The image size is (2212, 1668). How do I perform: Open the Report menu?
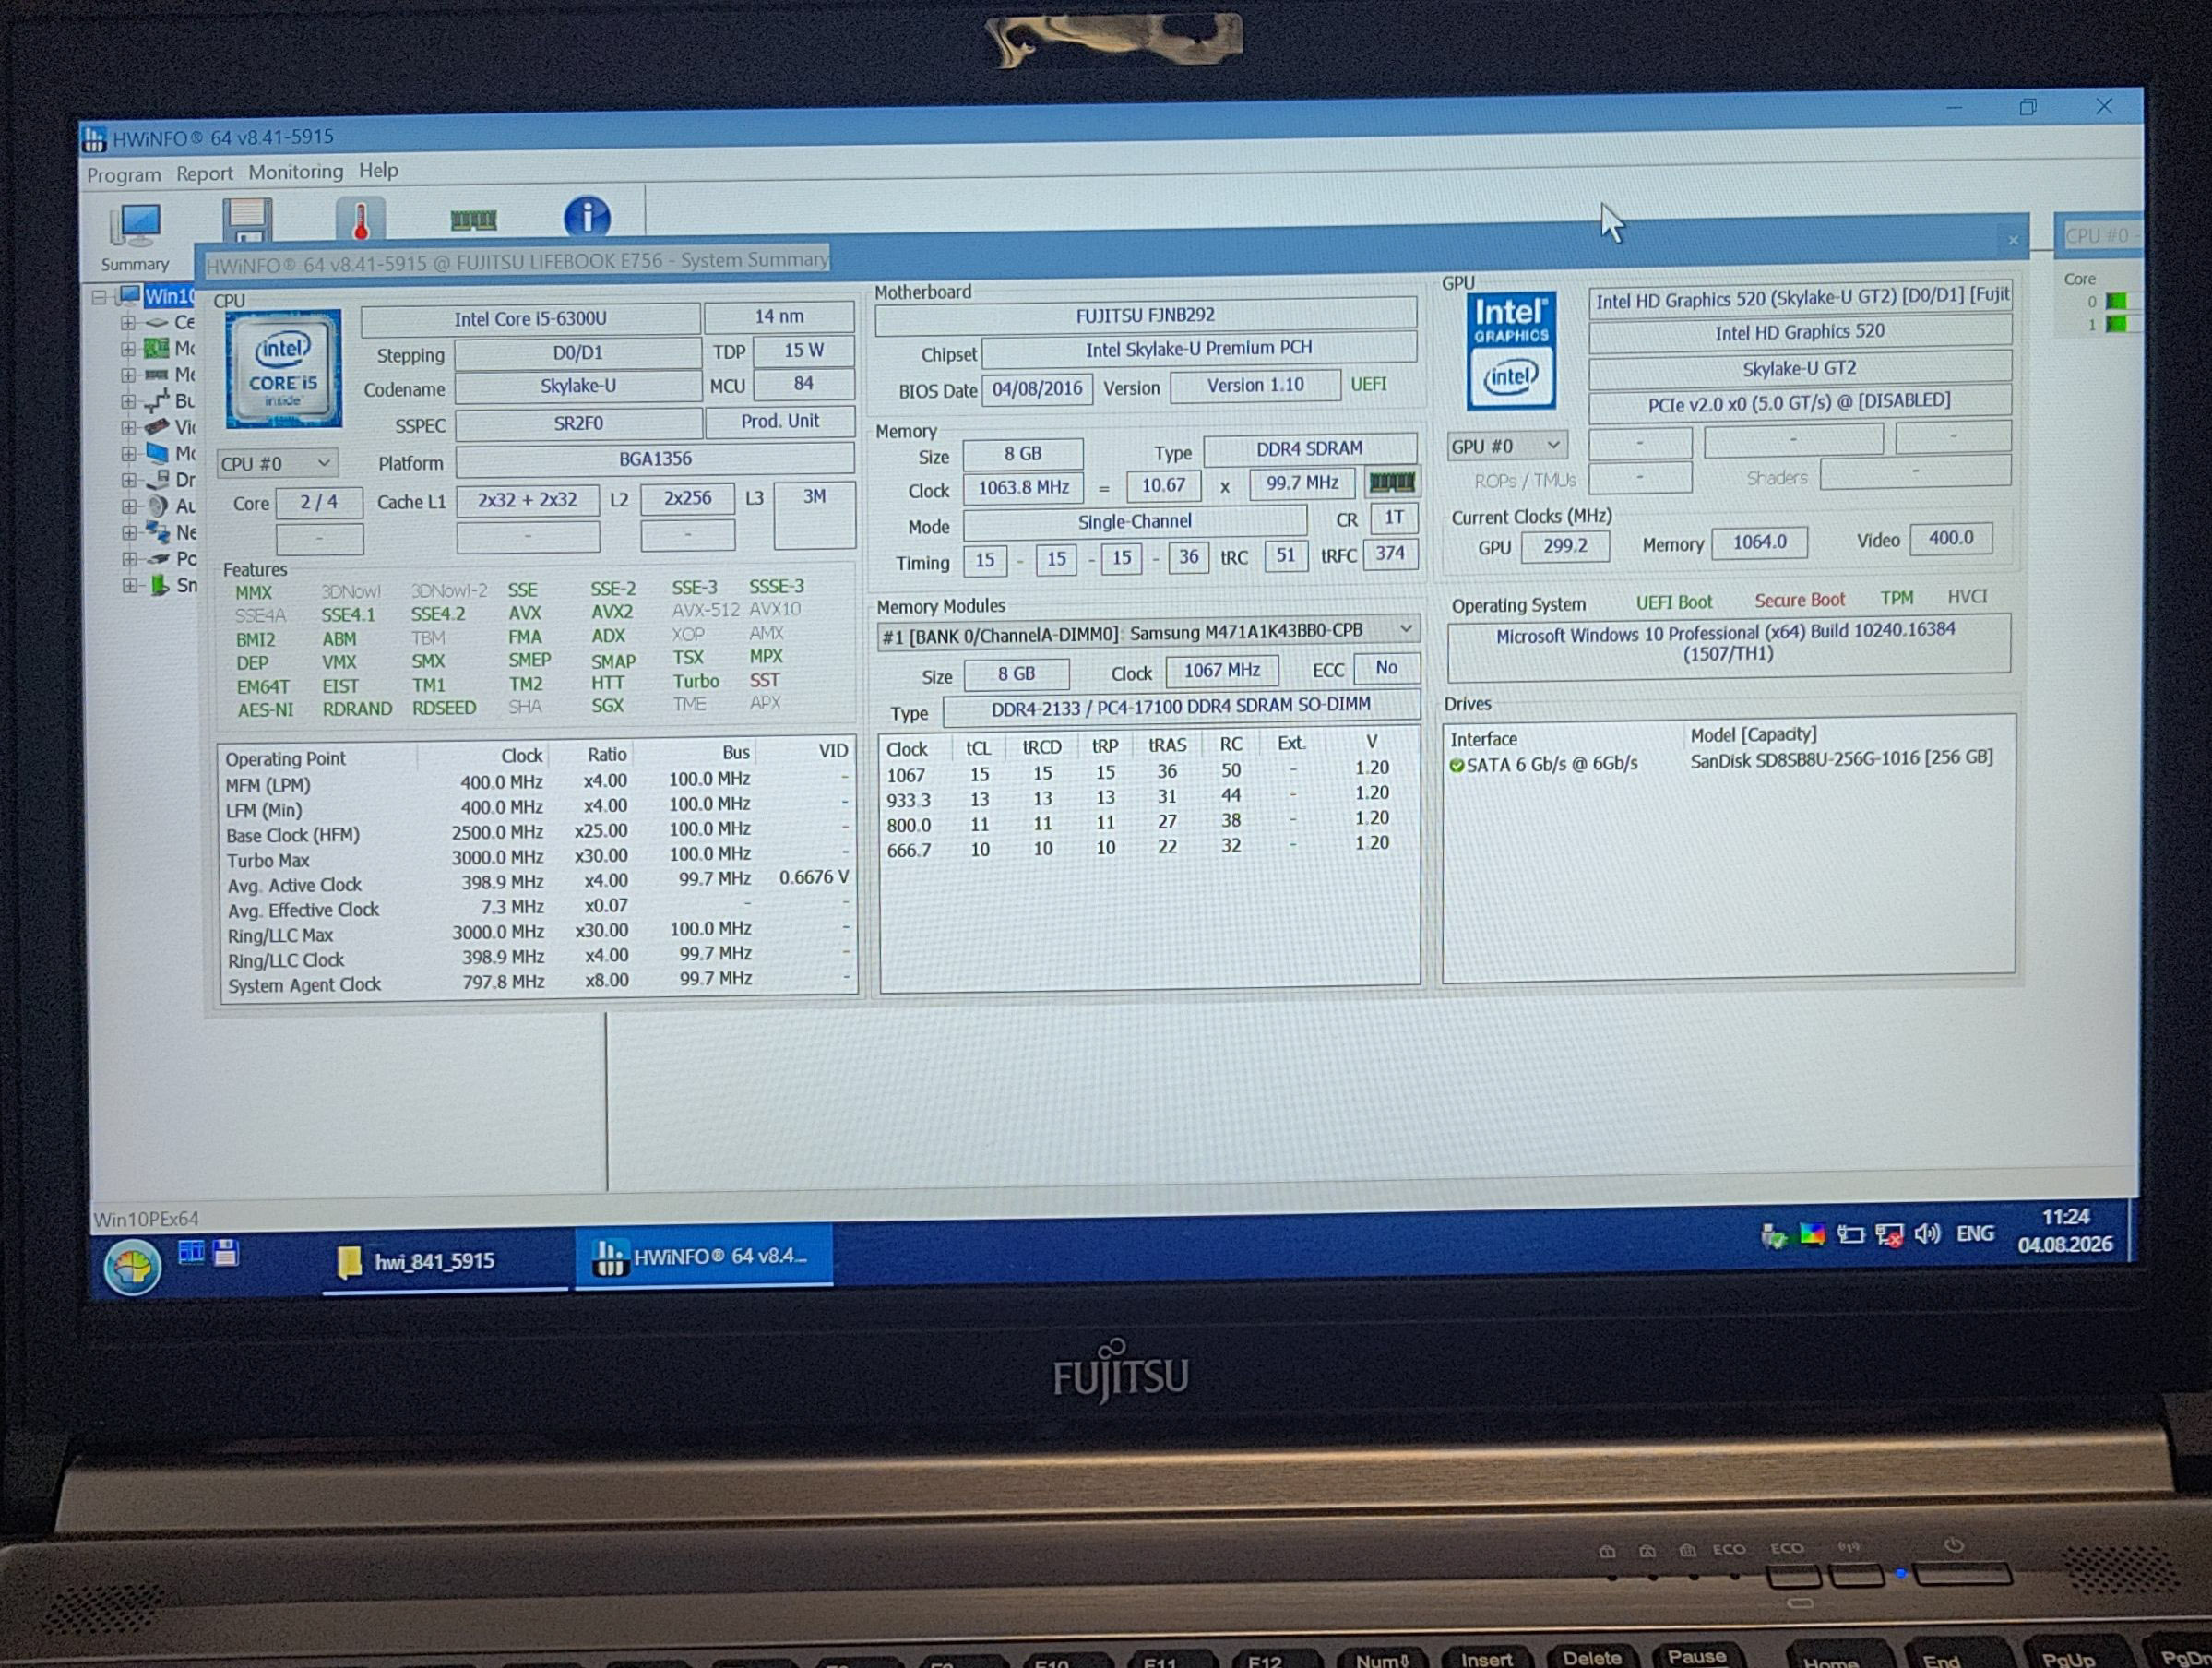[x=204, y=174]
